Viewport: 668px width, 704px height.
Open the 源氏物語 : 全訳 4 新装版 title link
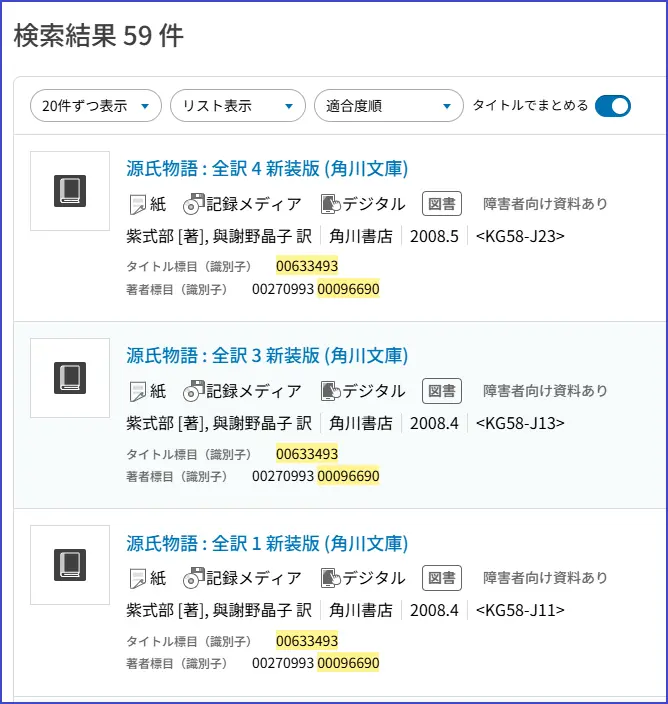(267, 168)
